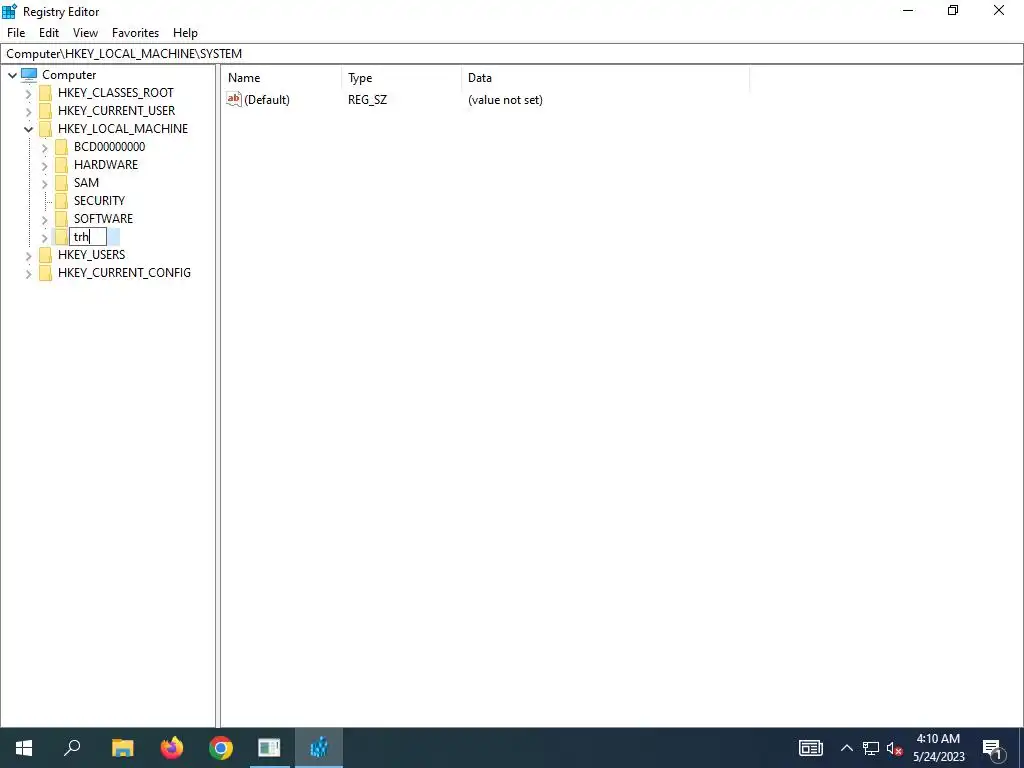Click the muted volume tray icon
Viewport: 1024px width, 768px height.
(x=895, y=748)
